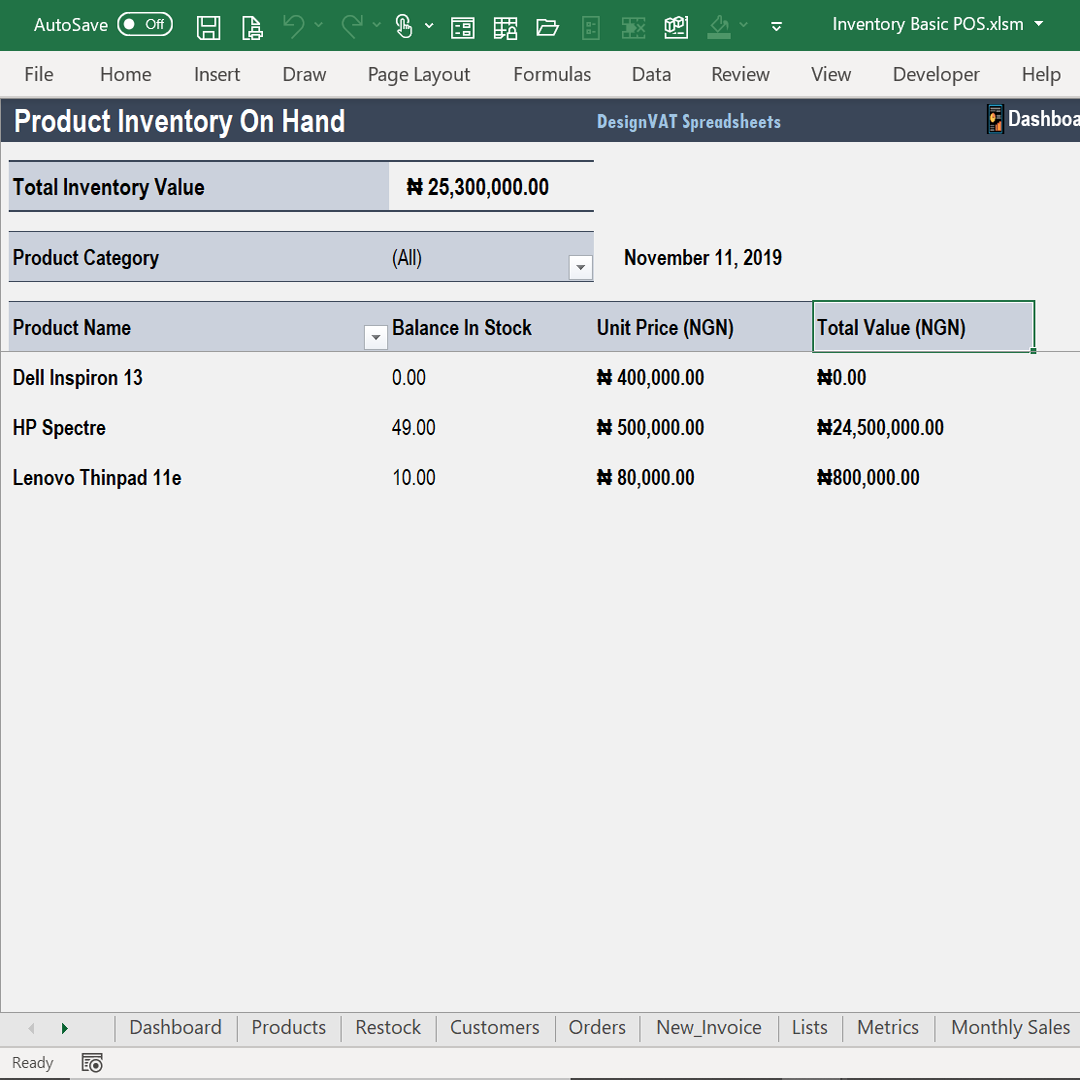
Task: Start macro recording from the status bar icon
Action: click(92, 1062)
